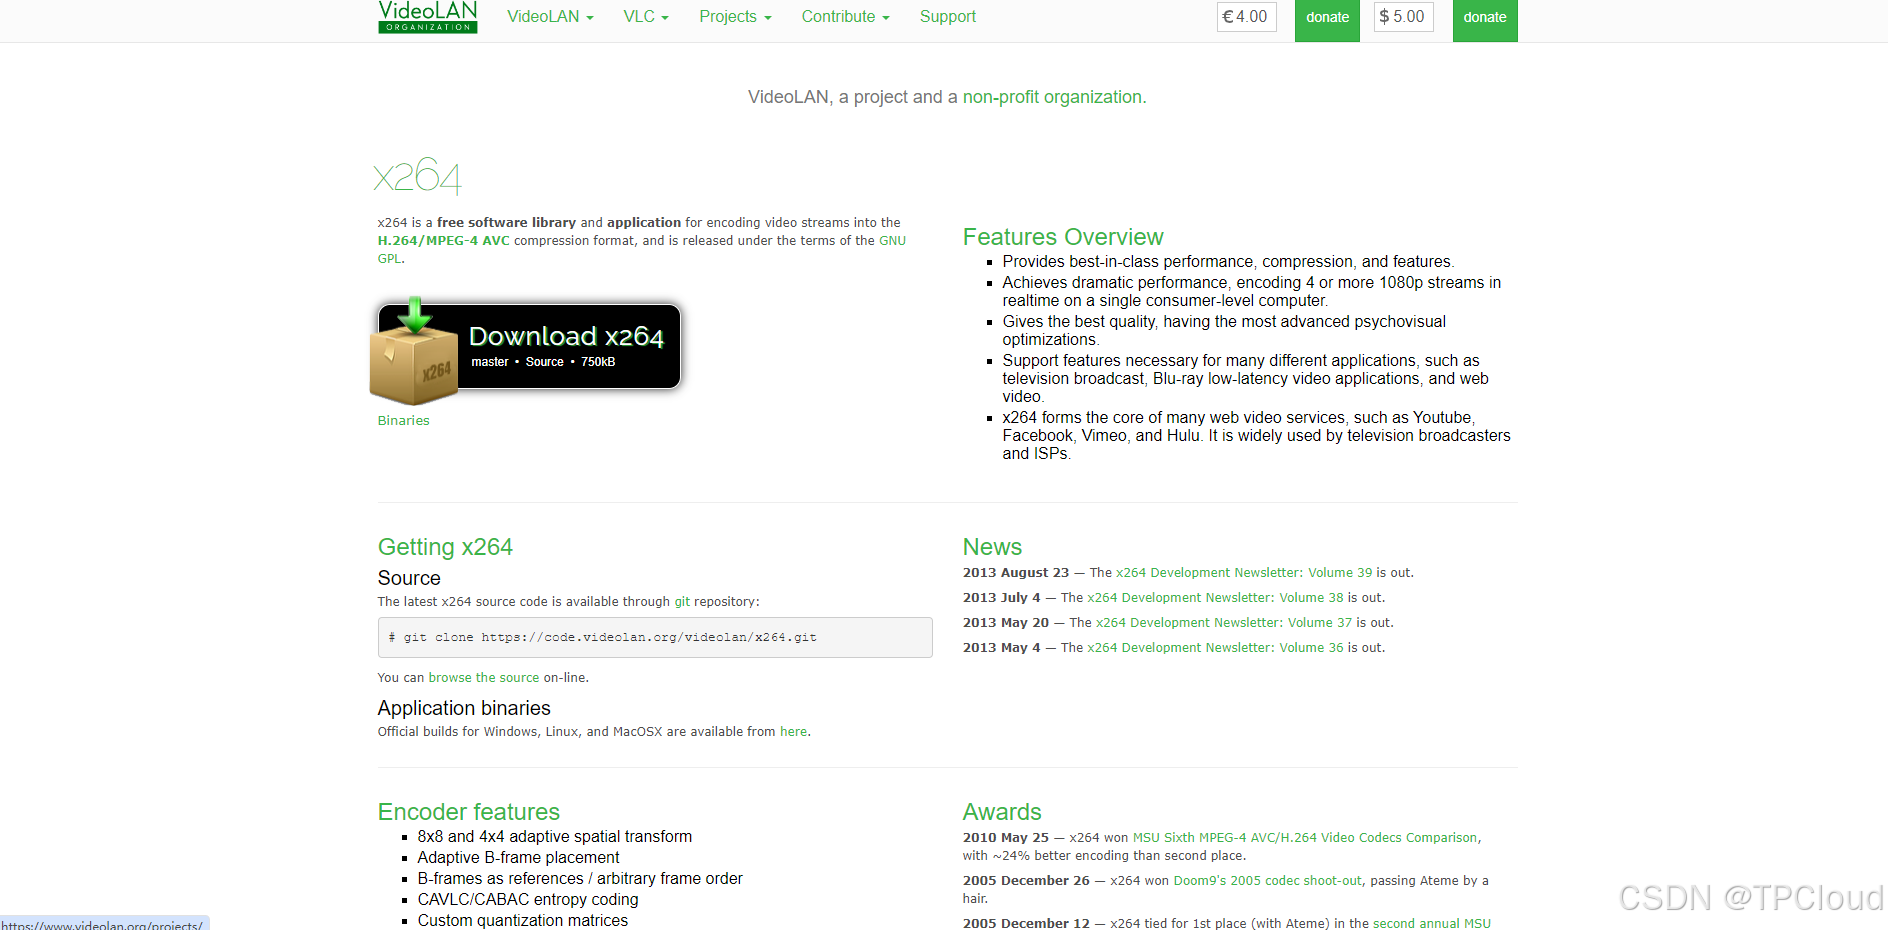Open the VideoLAN Organization logo
Viewport: 1888px width, 930px height.
pyautogui.click(x=428, y=17)
